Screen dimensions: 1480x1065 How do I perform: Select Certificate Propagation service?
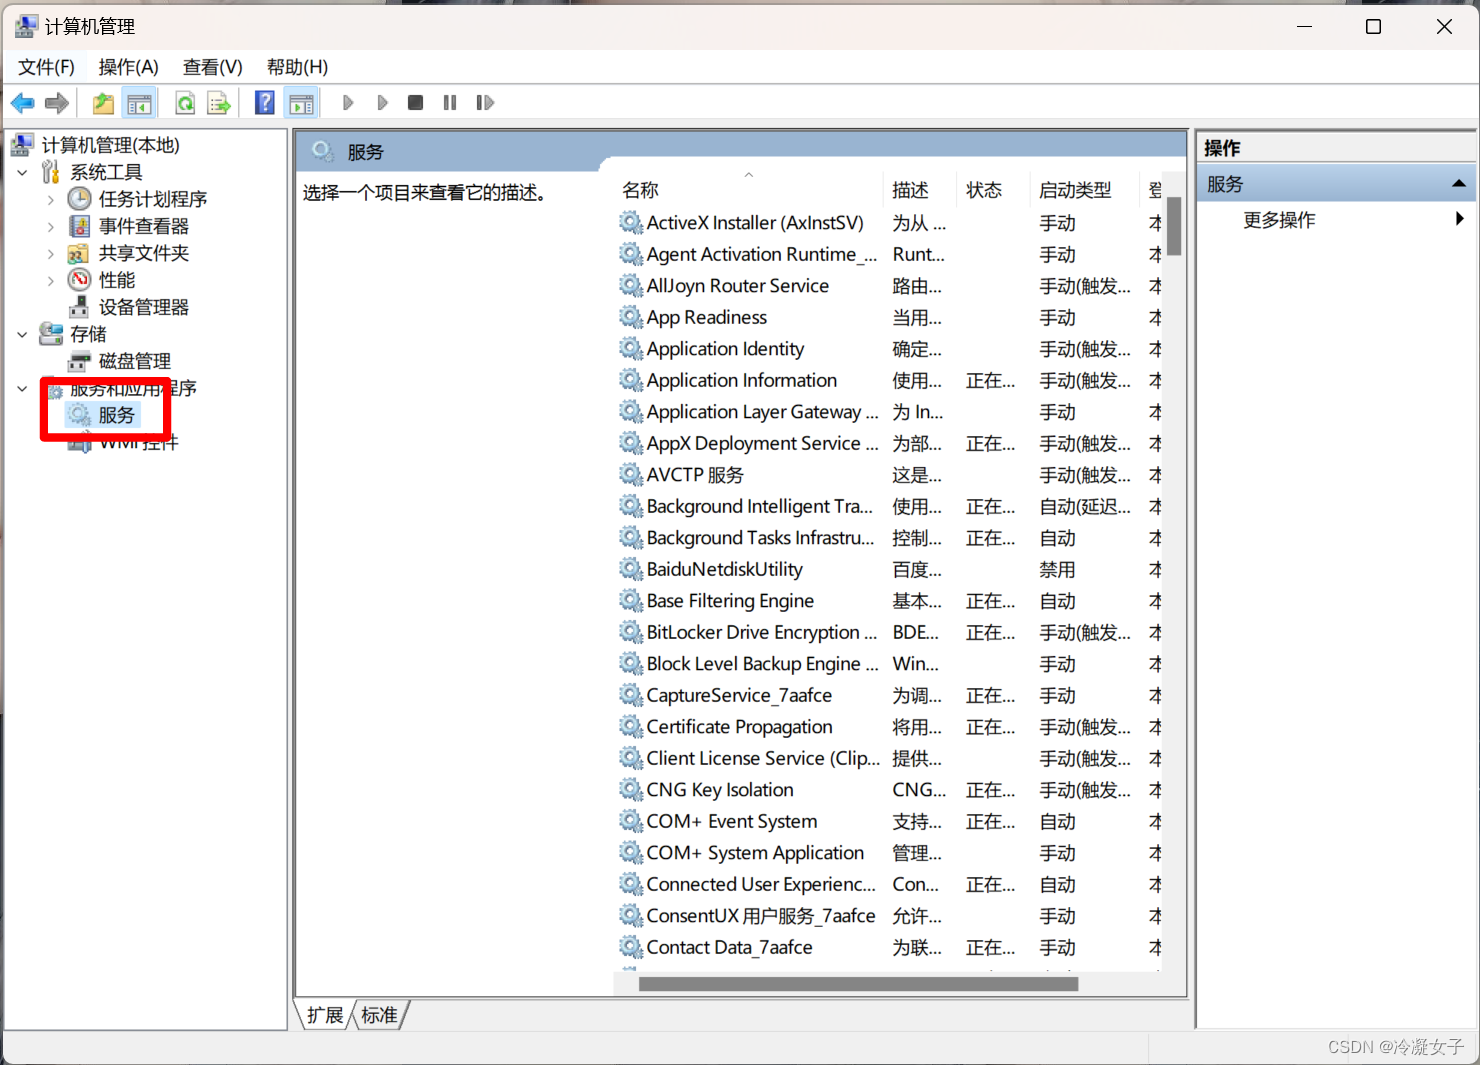coord(890,727)
